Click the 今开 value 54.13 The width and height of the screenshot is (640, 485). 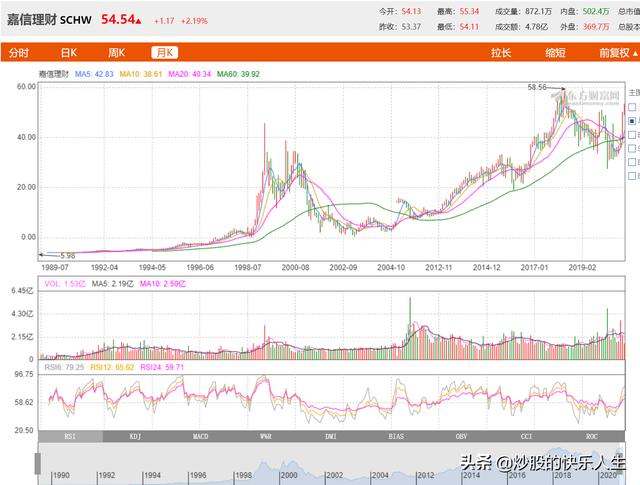tap(411, 11)
